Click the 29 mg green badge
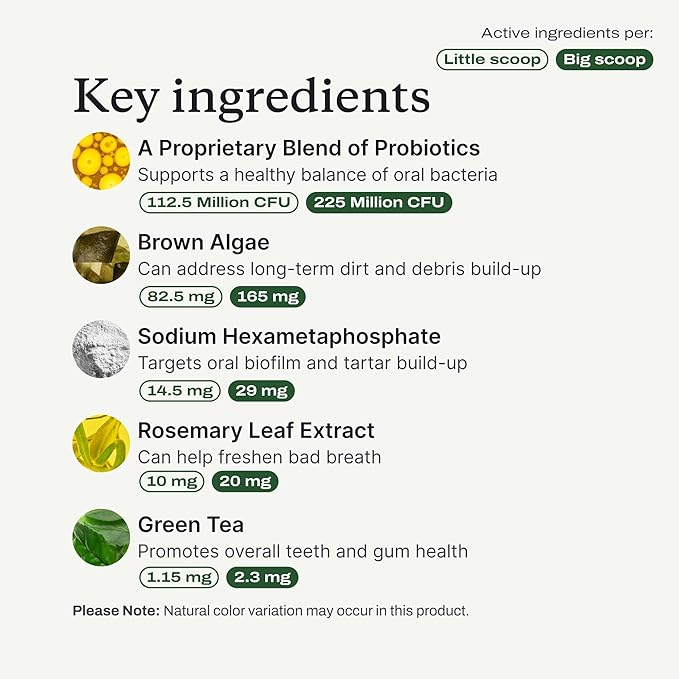 261,391
